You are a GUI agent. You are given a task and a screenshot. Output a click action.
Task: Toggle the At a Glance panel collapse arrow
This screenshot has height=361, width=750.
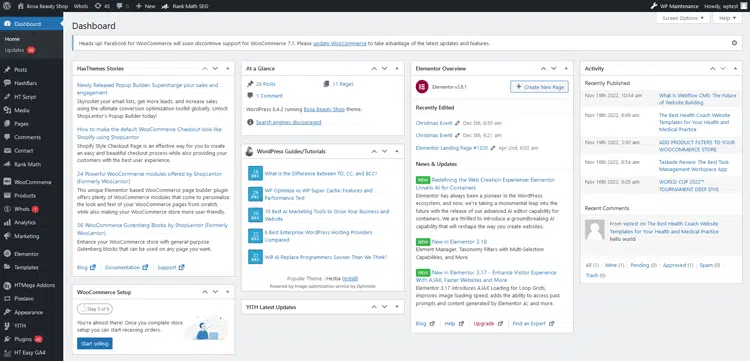(x=397, y=68)
